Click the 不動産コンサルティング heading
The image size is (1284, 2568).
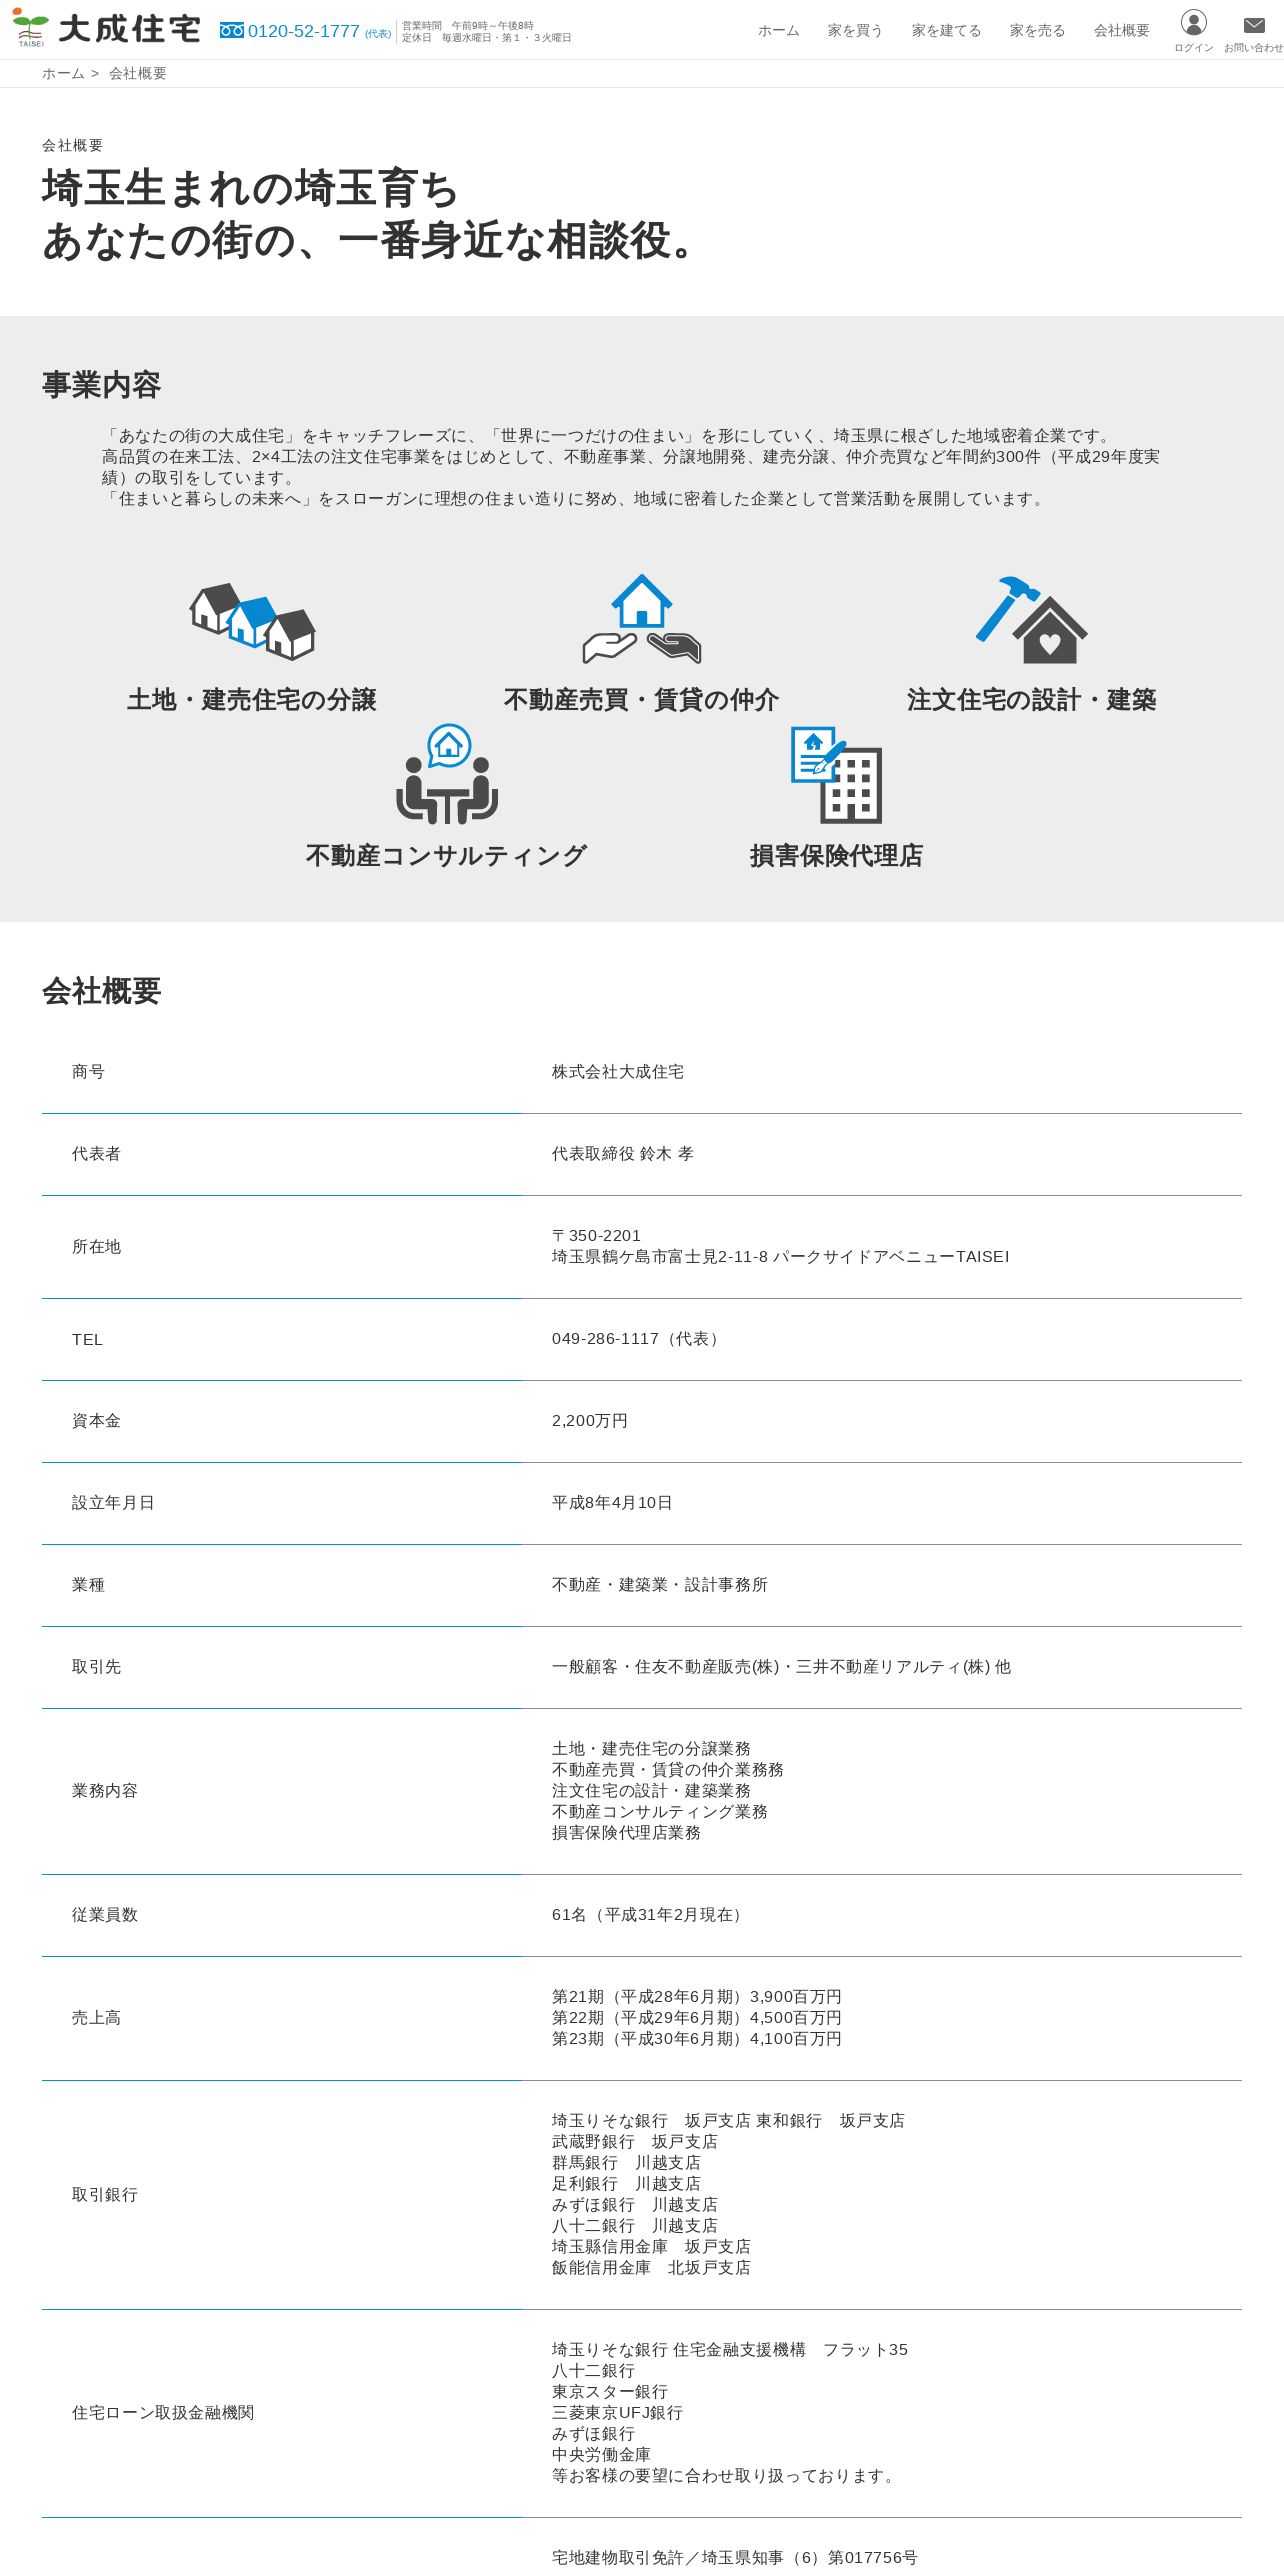tap(447, 856)
